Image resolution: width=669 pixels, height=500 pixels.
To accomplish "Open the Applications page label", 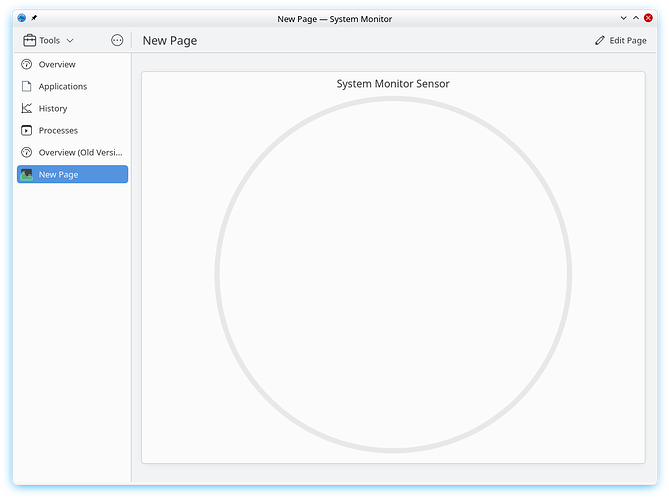I will coord(63,87).
